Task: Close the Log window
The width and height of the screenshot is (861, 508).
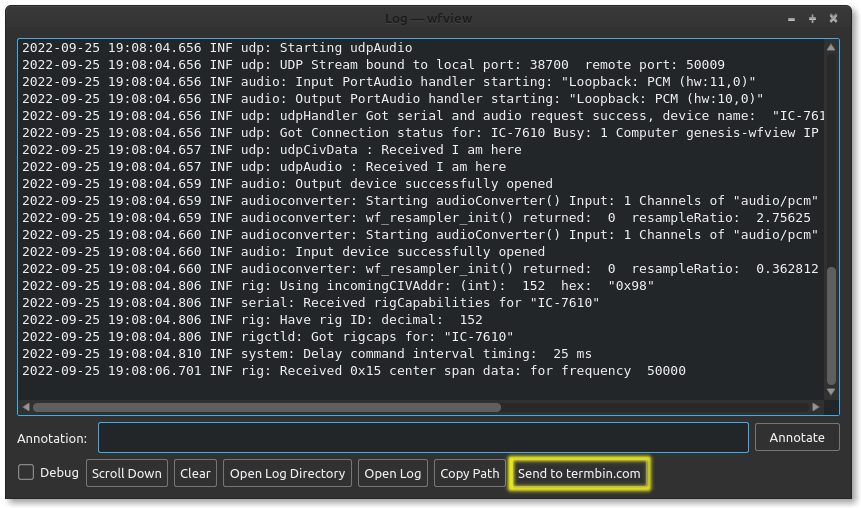Action: (833, 19)
